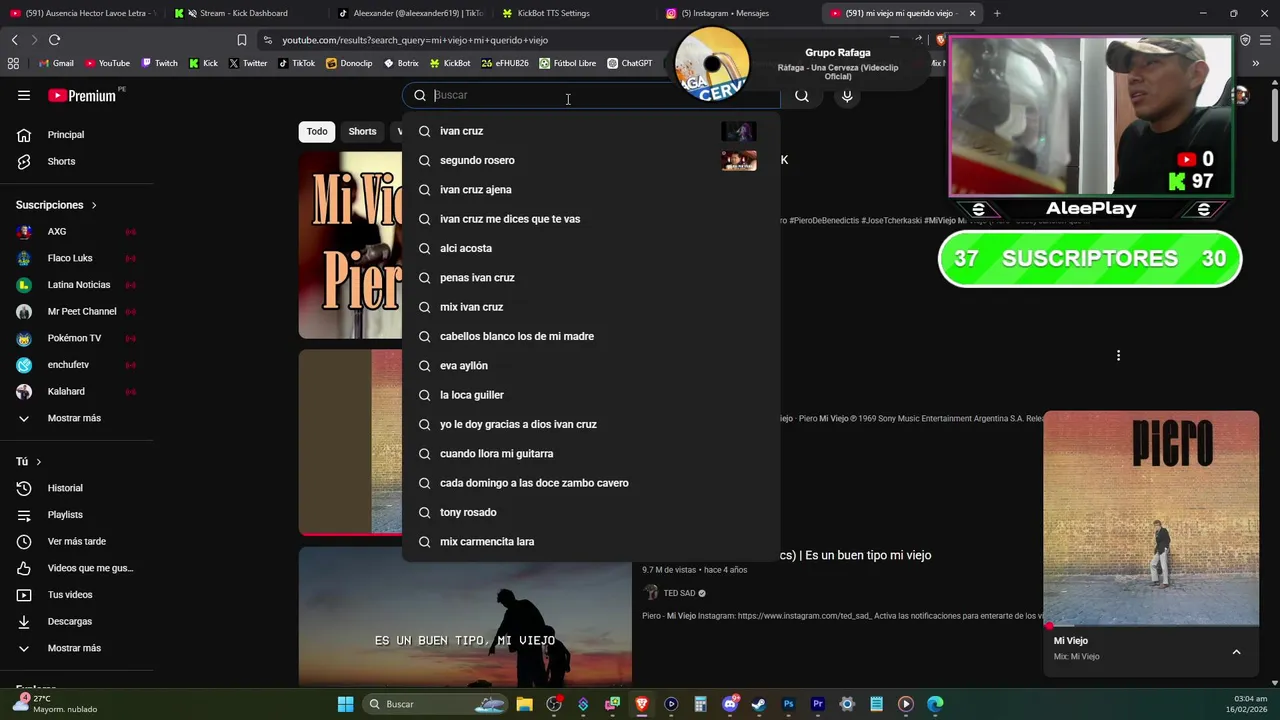The width and height of the screenshot is (1280, 720).
Task: Open Steam from the taskbar
Action: click(x=759, y=704)
